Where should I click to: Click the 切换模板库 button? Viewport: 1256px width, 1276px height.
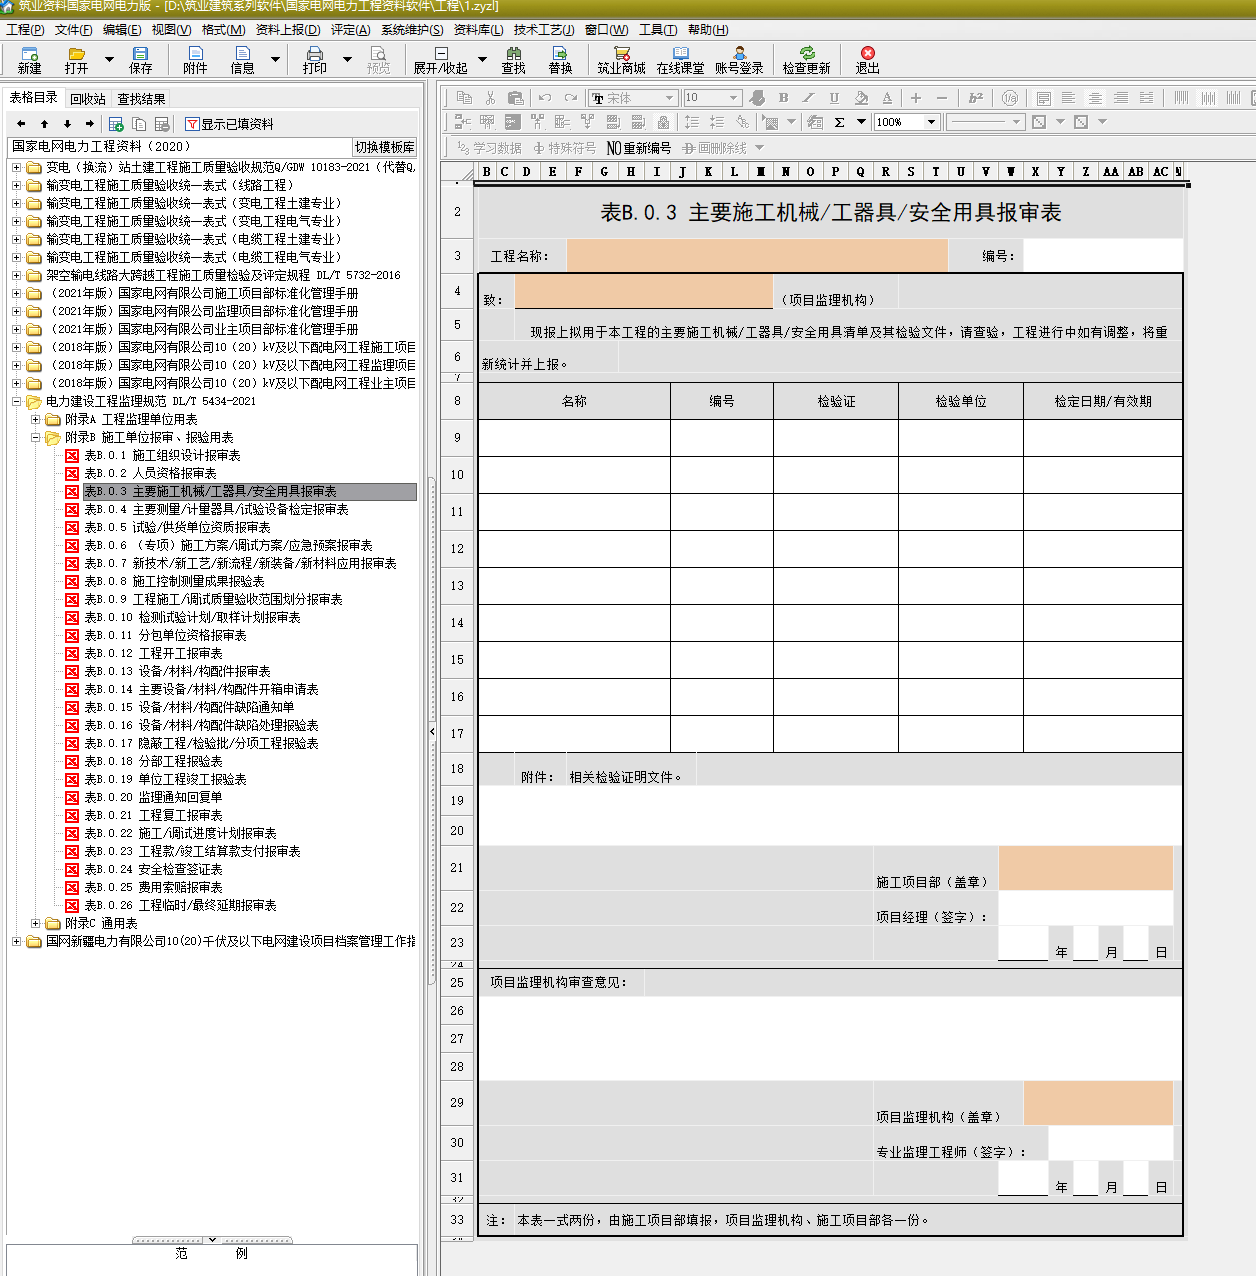point(385,147)
